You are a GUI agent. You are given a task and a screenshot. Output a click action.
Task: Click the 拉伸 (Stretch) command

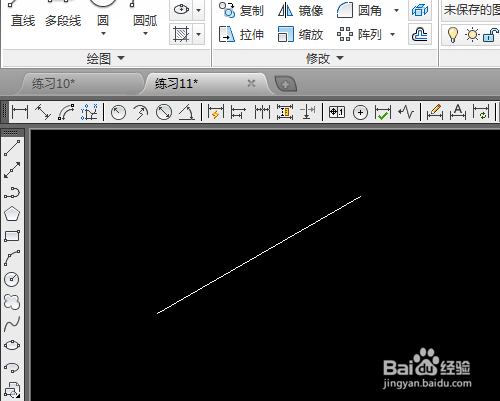click(241, 34)
